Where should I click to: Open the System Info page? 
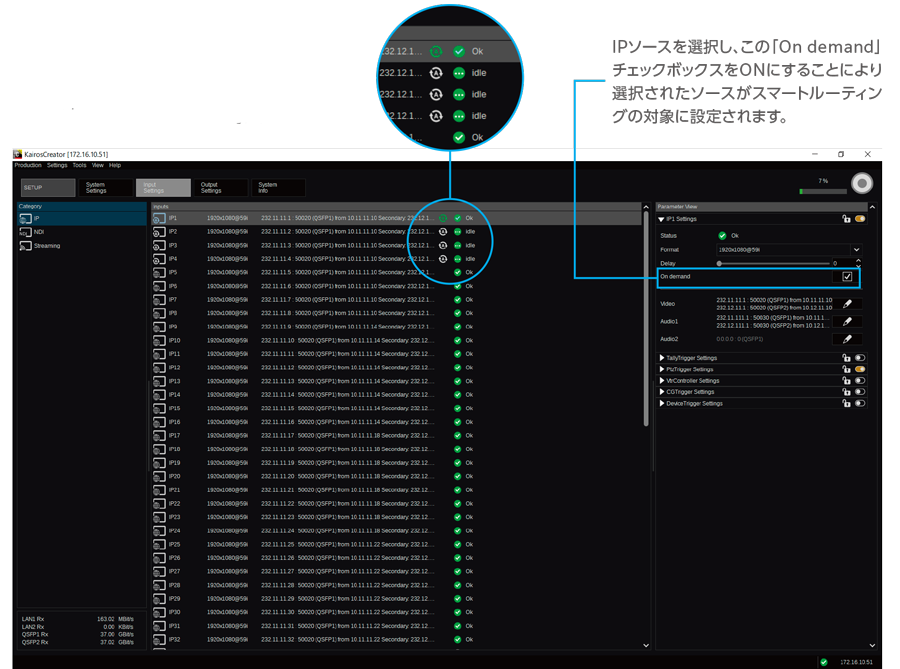pos(277,188)
